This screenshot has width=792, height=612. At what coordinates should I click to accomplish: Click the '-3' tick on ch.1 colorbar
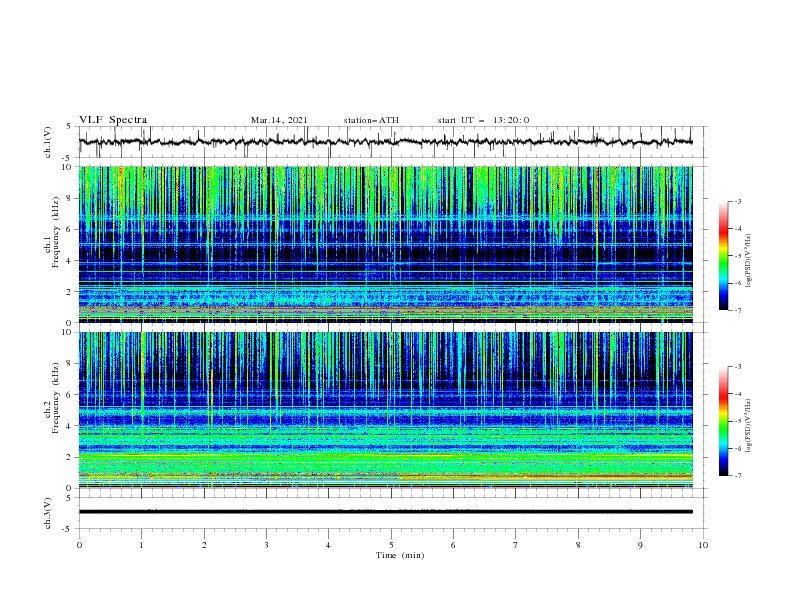click(738, 201)
